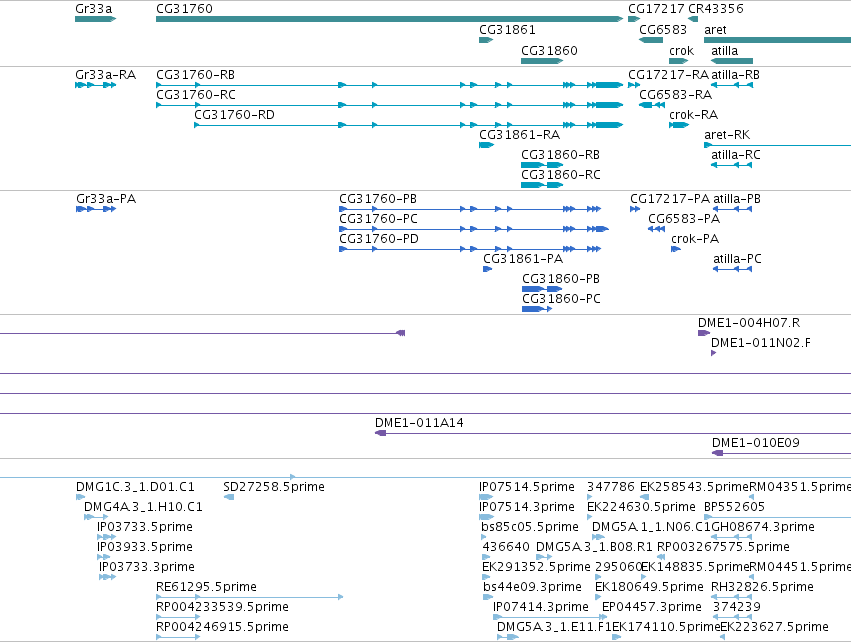This screenshot has height=642, width=851.
Task: Select EST EP04457.3prime
Action: [x=652, y=607]
